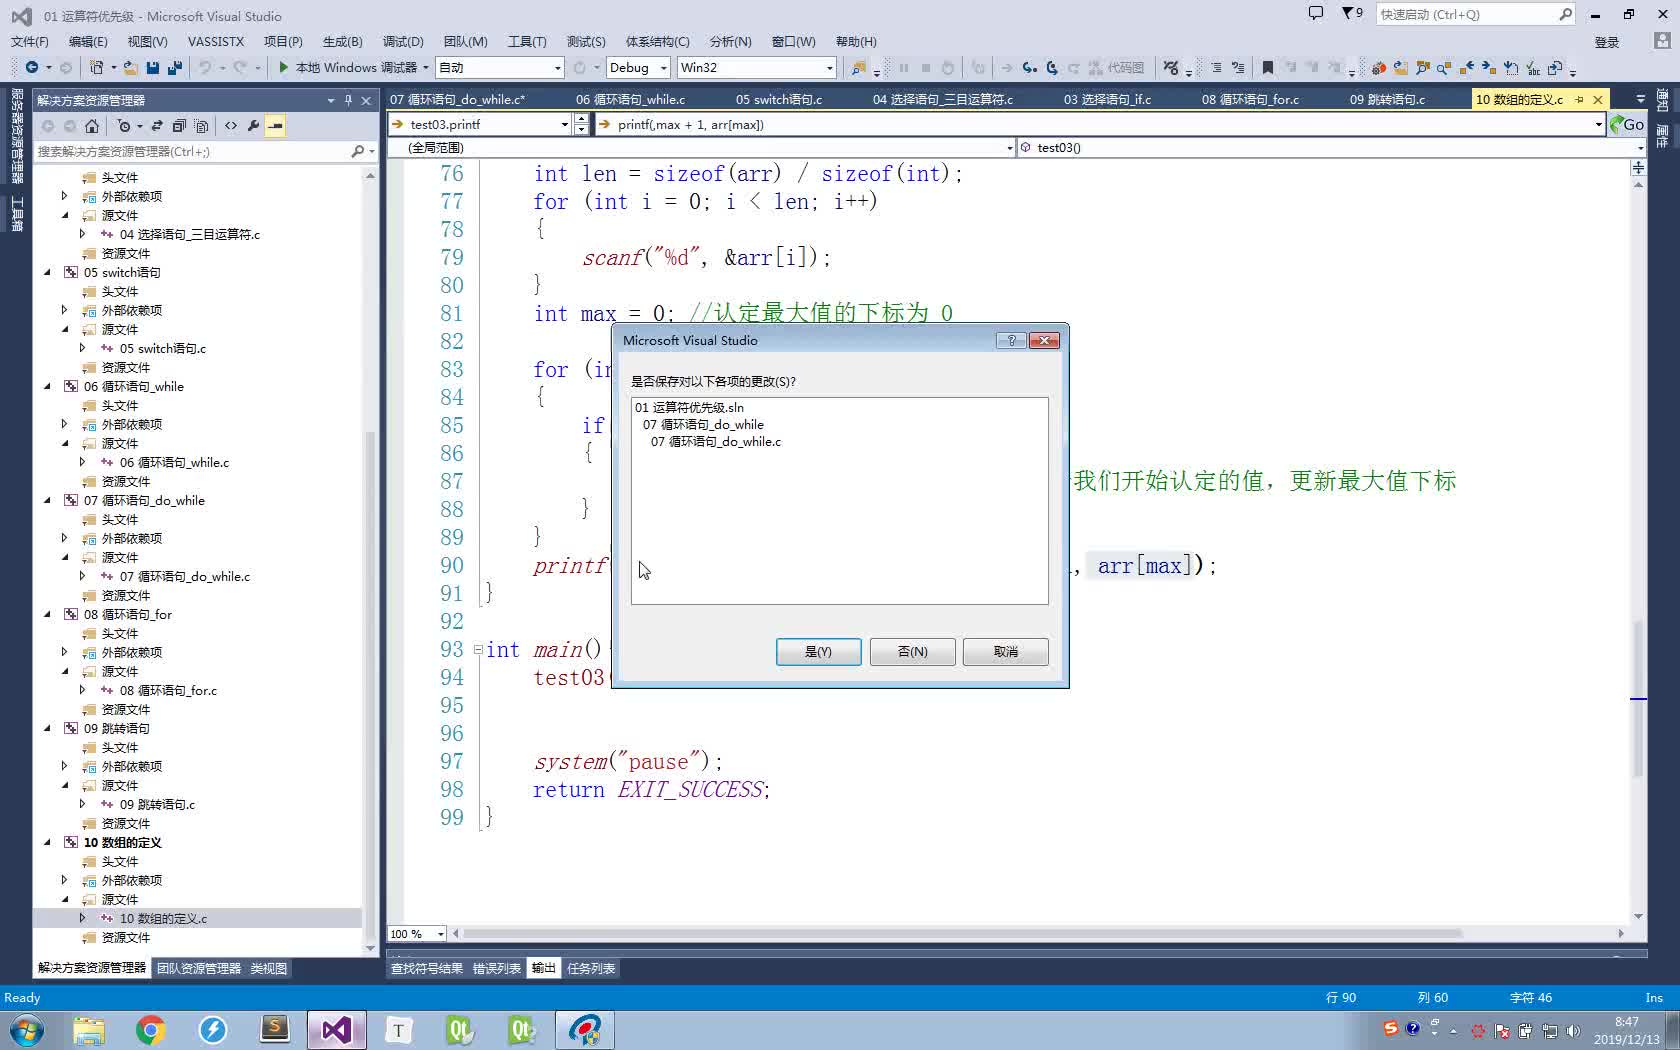Open Chrome from the Windows taskbar
Viewport: 1680px width, 1050px height.
(150, 1029)
